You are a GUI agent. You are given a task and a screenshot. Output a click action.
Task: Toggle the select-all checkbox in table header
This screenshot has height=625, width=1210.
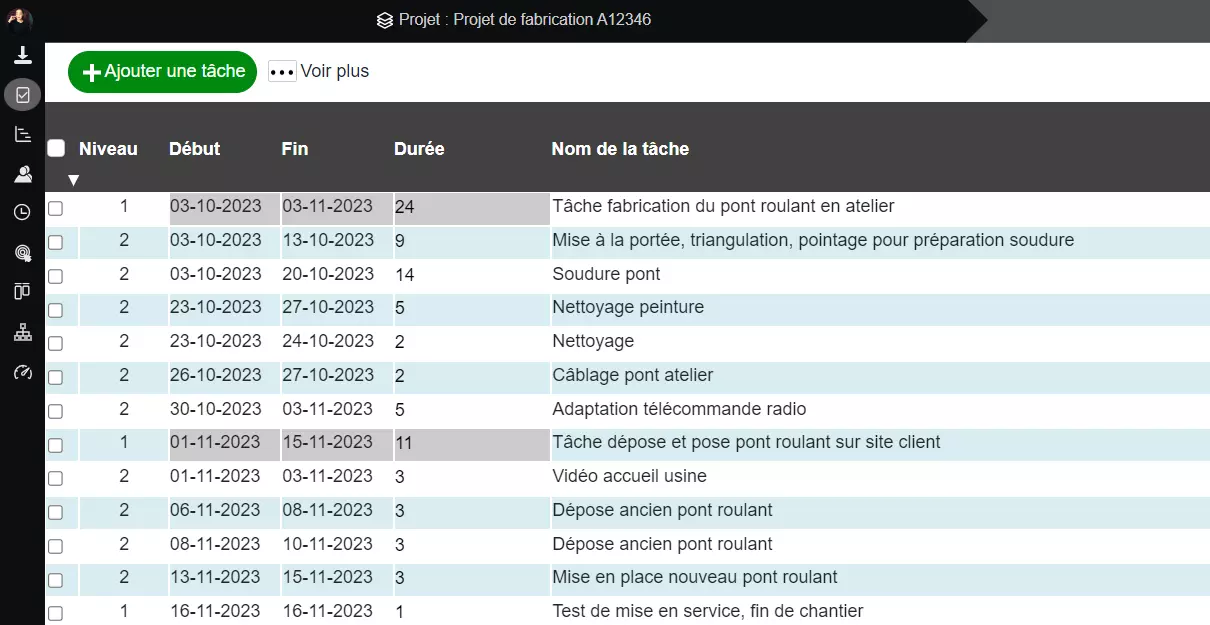(x=56, y=148)
